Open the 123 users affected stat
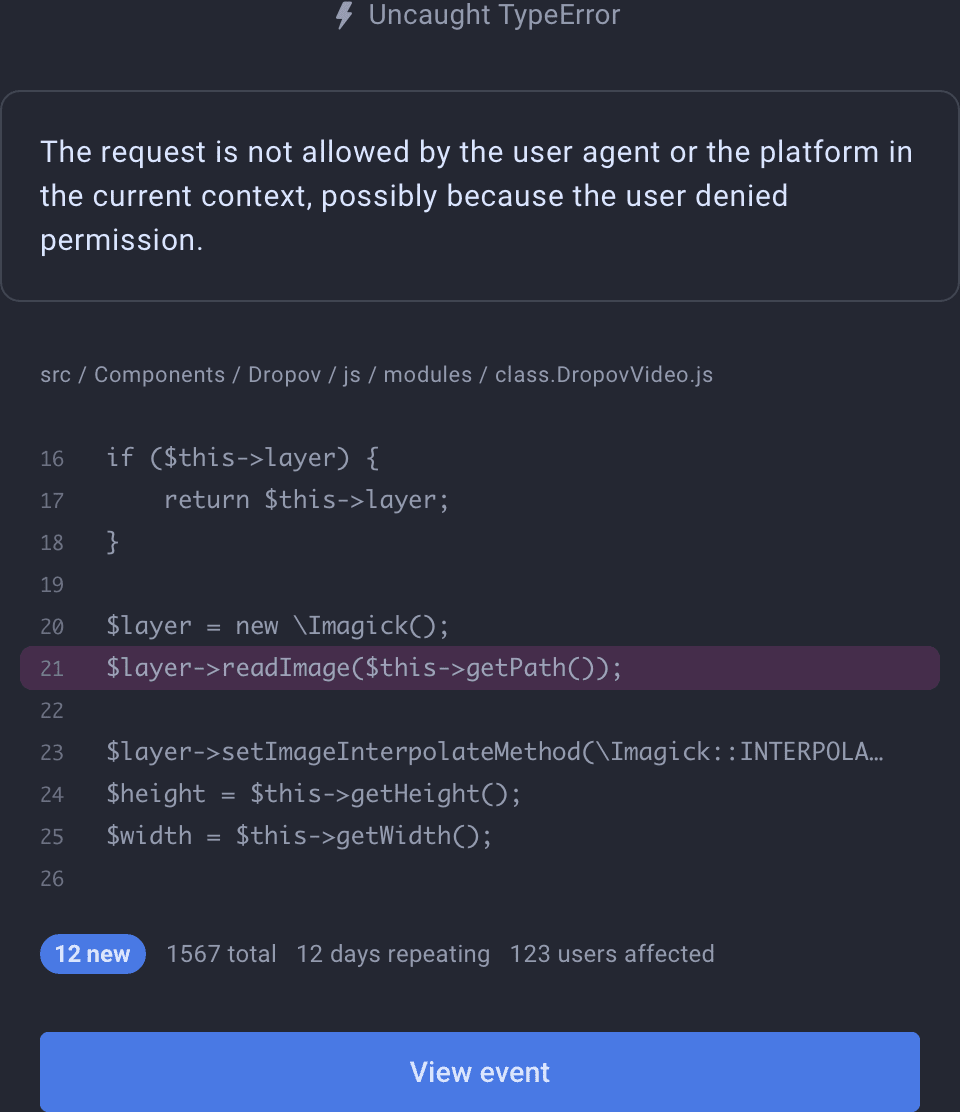The height and width of the screenshot is (1112, 960). pyautogui.click(x=612, y=954)
